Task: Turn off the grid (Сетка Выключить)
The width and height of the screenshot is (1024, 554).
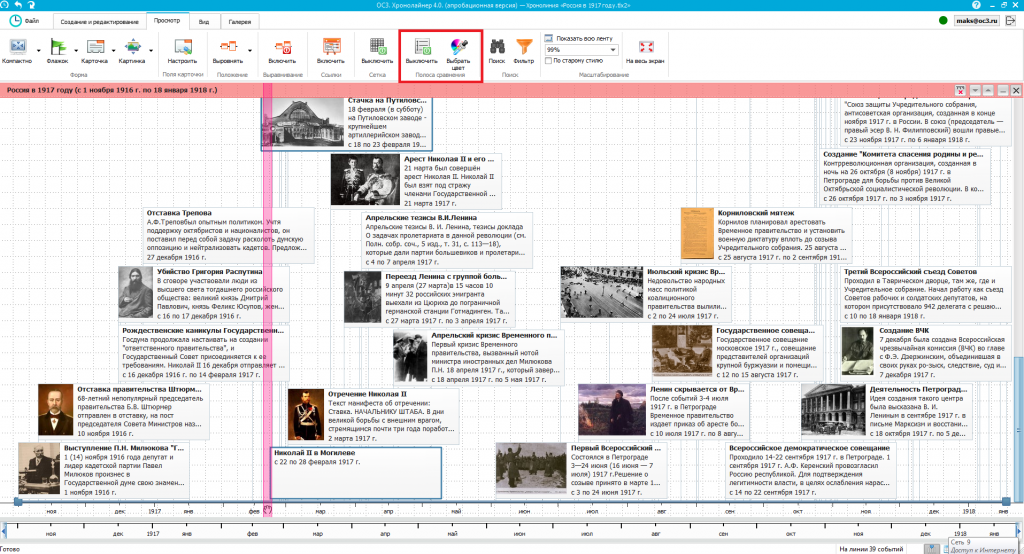Action: (377, 50)
